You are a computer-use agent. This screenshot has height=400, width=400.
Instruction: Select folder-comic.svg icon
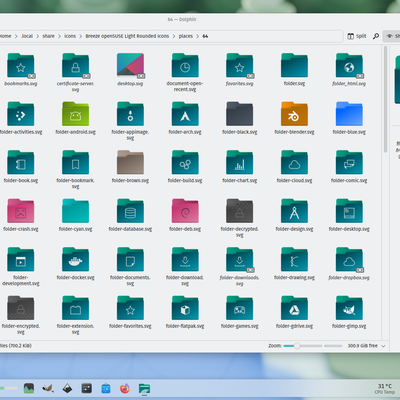point(349,163)
